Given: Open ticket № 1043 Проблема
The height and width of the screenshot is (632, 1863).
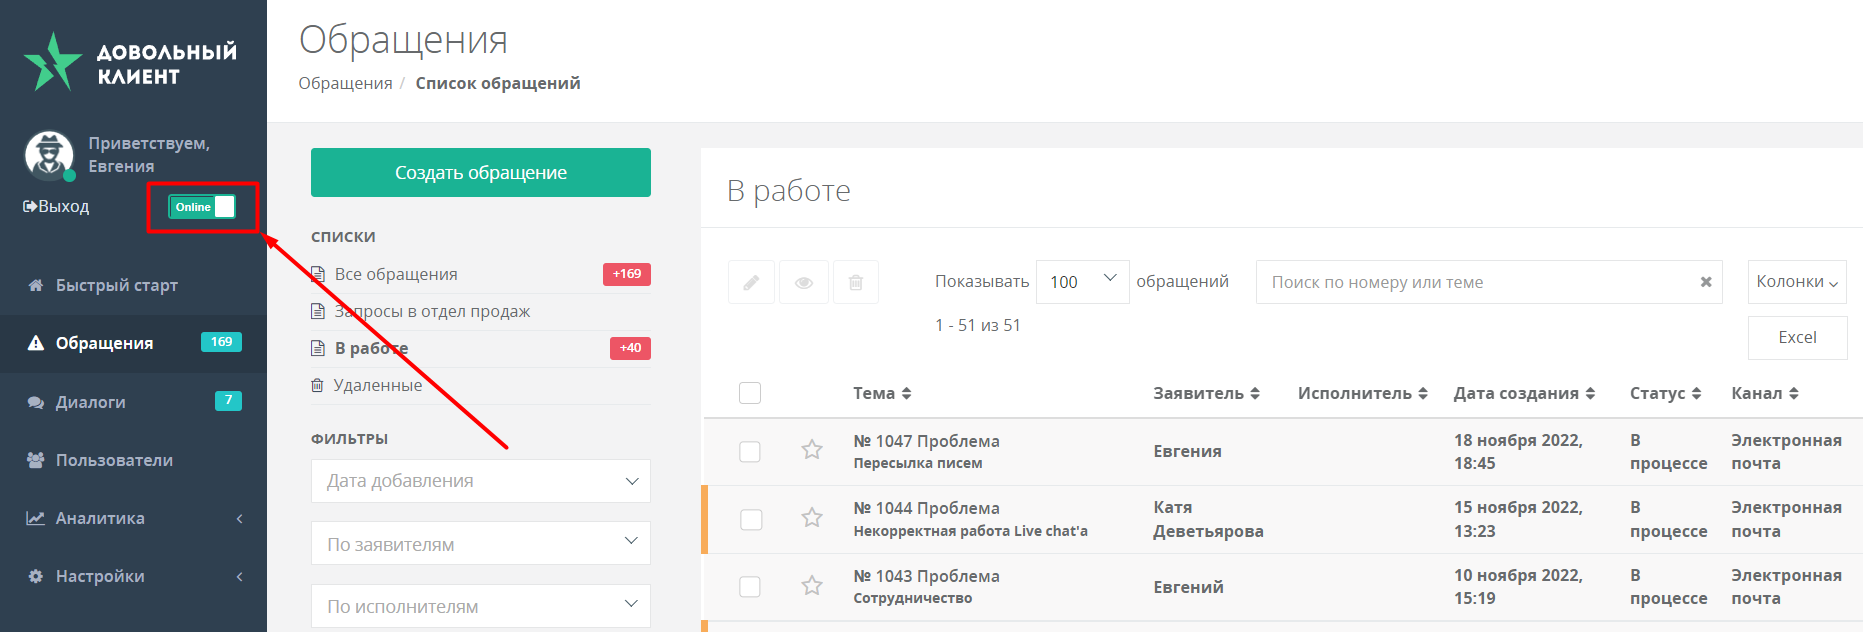Looking at the screenshot, I should click(x=926, y=576).
